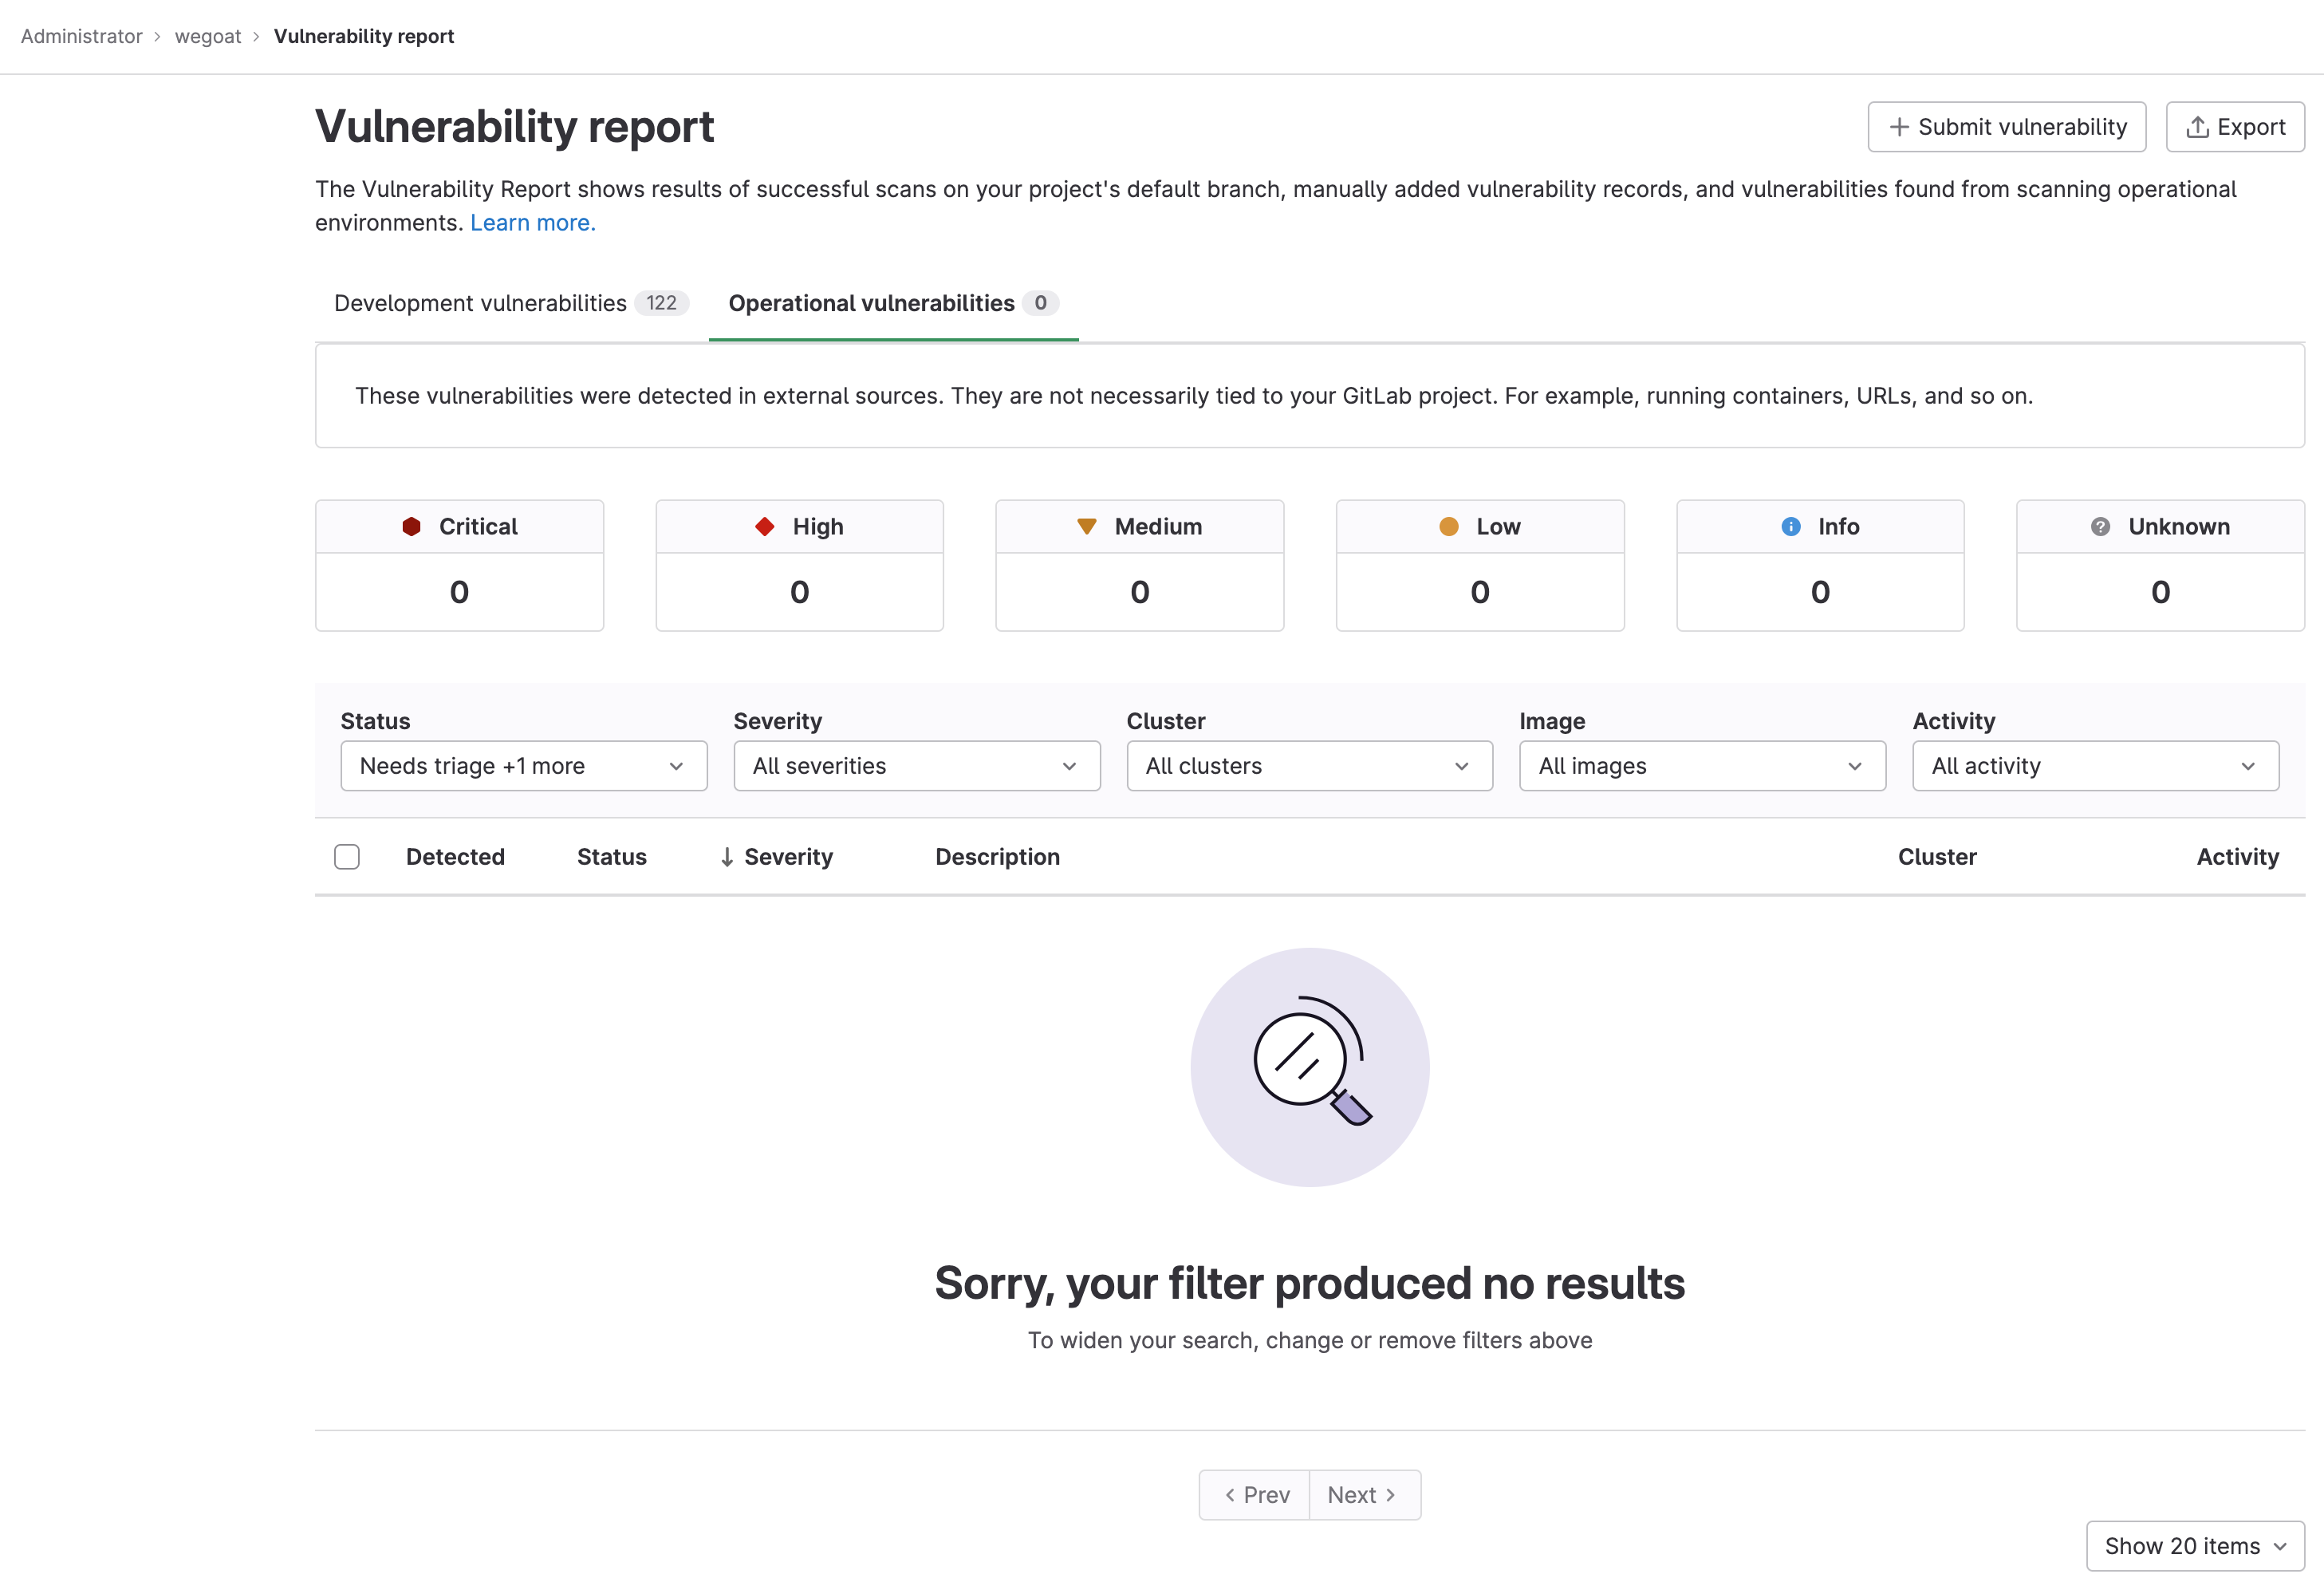Image resolution: width=2324 pixels, height=1578 pixels.
Task: Open the Show 20 items dropdown
Action: pyautogui.click(x=2194, y=1546)
